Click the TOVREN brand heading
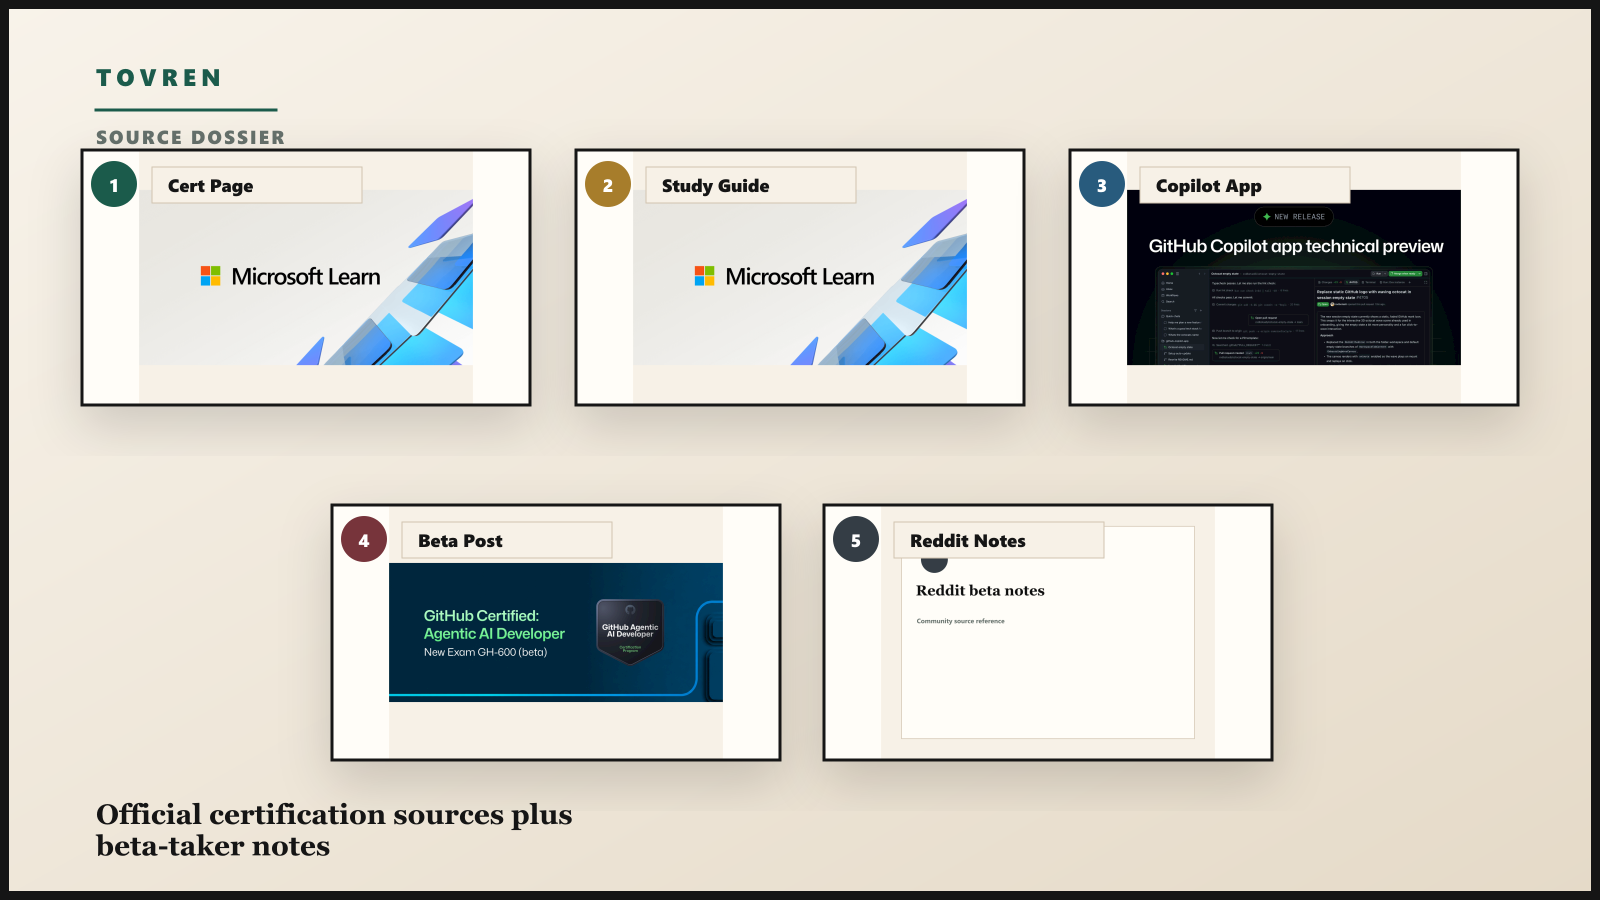The width and height of the screenshot is (1600, 900). pyautogui.click(x=159, y=78)
